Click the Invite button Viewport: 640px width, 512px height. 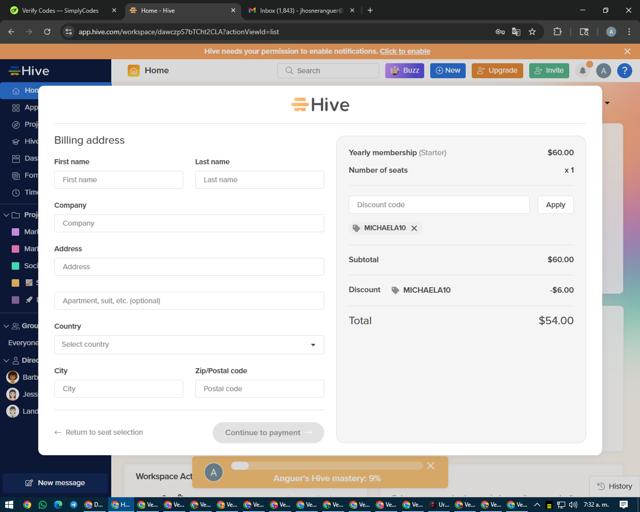[x=549, y=70]
